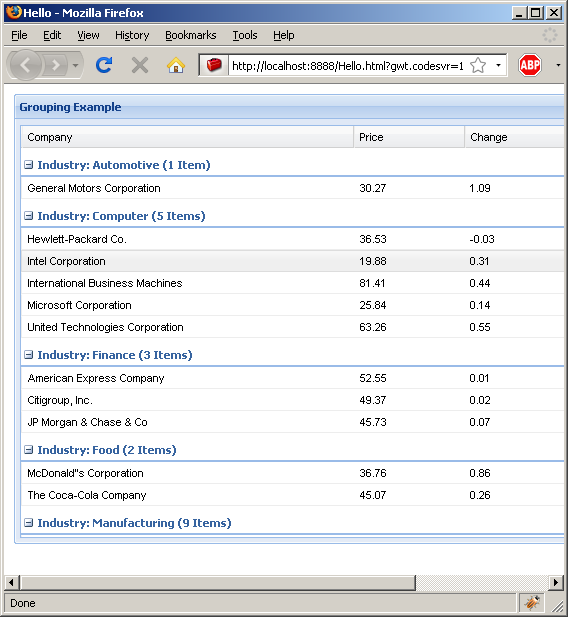The width and height of the screenshot is (568, 617).
Task: Click the price value 81.41
Action: point(372,283)
